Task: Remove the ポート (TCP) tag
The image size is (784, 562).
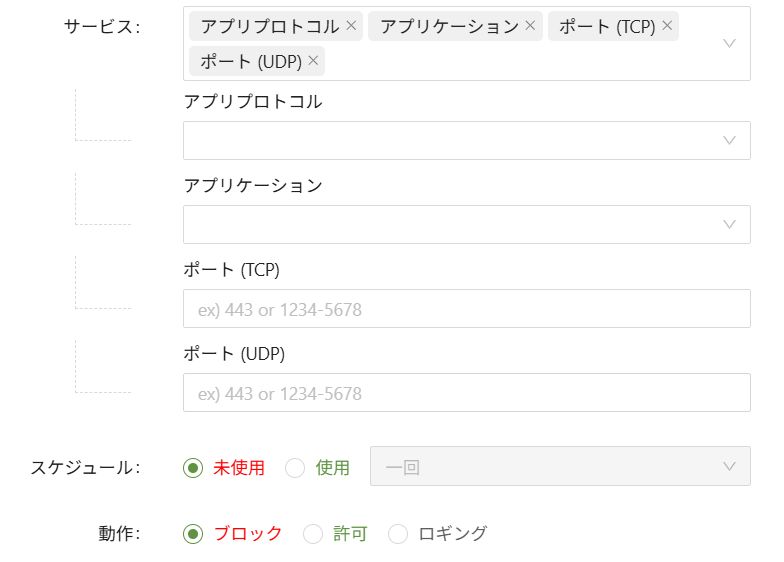Action: (x=667, y=26)
